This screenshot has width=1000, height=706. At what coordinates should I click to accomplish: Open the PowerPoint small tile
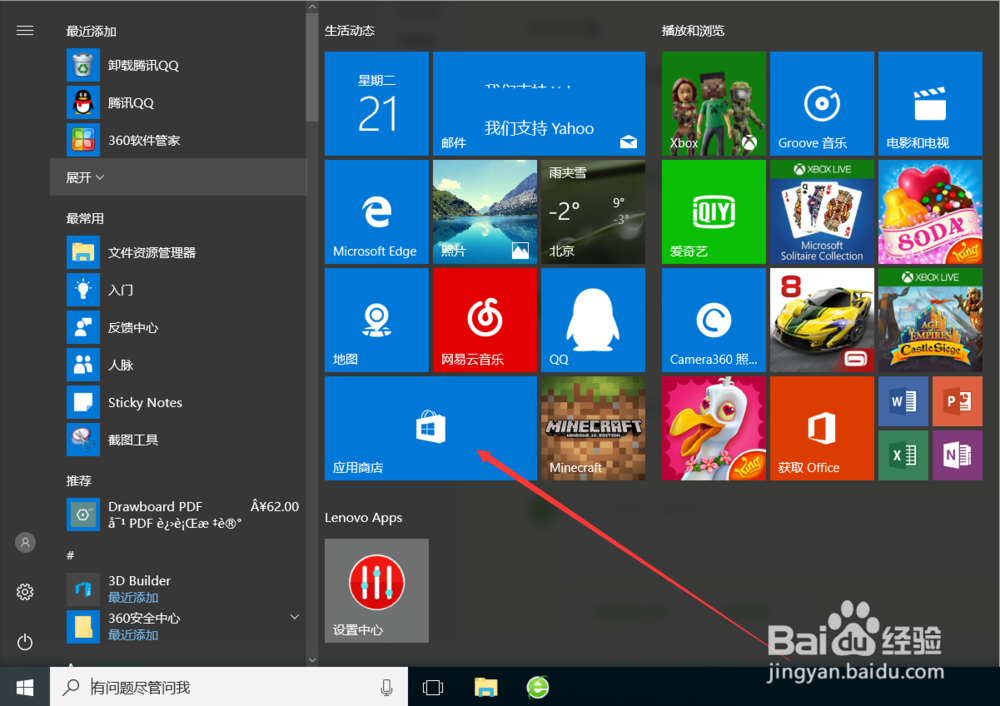pyautogui.click(x=957, y=401)
